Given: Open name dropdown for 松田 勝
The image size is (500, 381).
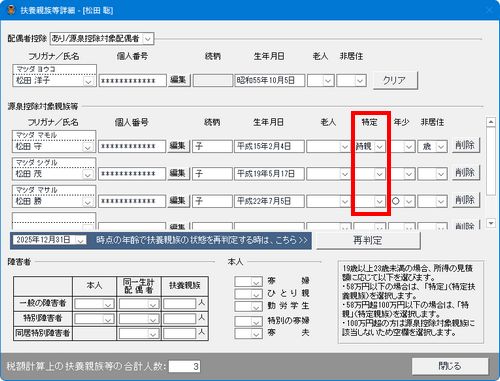Looking at the screenshot, I should click(88, 202).
